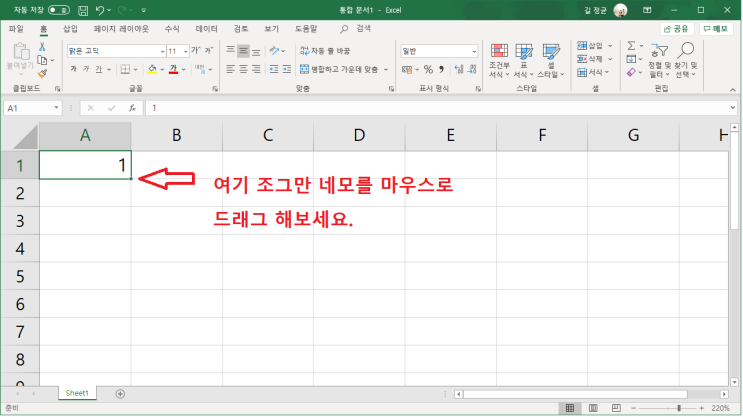Click the Increase Decimal icon
743x417 pixels.
(x=459, y=70)
